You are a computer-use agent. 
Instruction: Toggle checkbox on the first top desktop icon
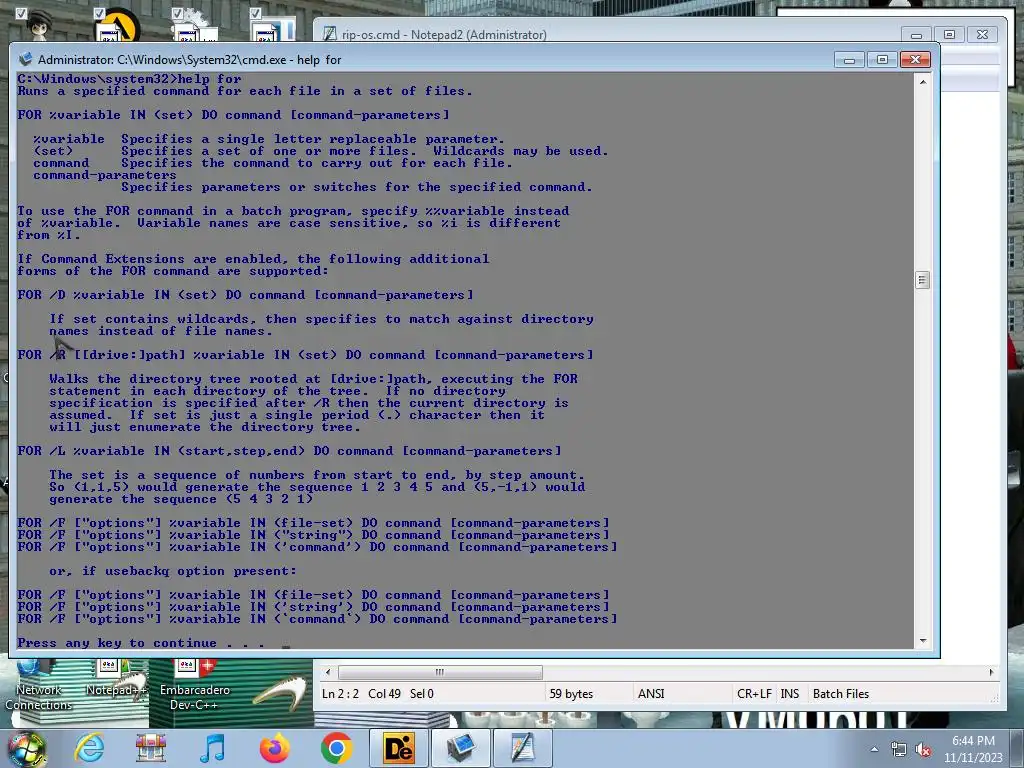pyautogui.click(x=21, y=14)
